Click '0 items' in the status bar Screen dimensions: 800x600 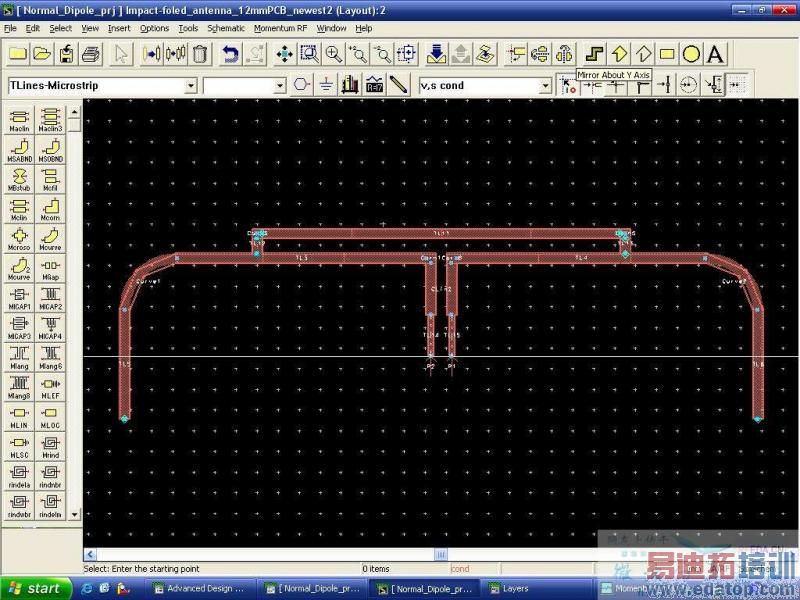(x=376, y=568)
